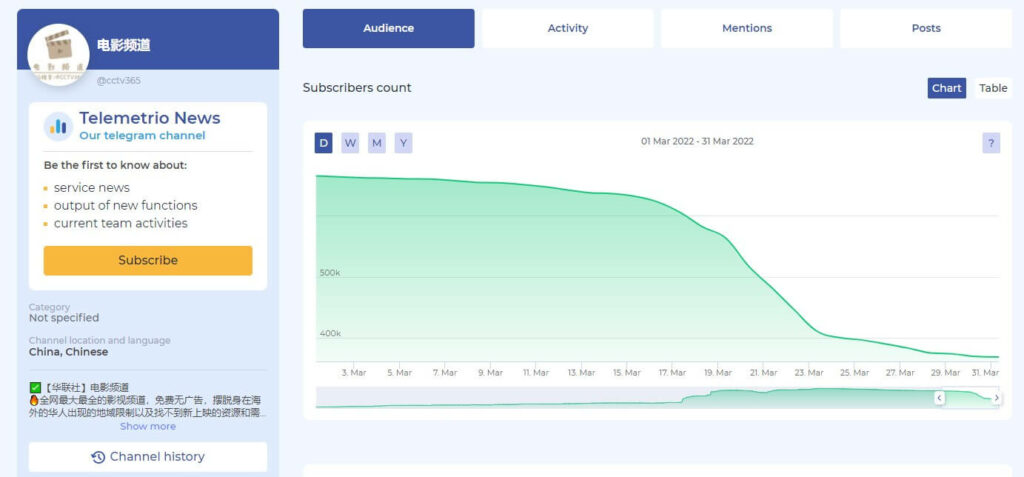This screenshot has height=477, width=1024.
Task: Click the yellow Subscribe button
Action: 148,261
